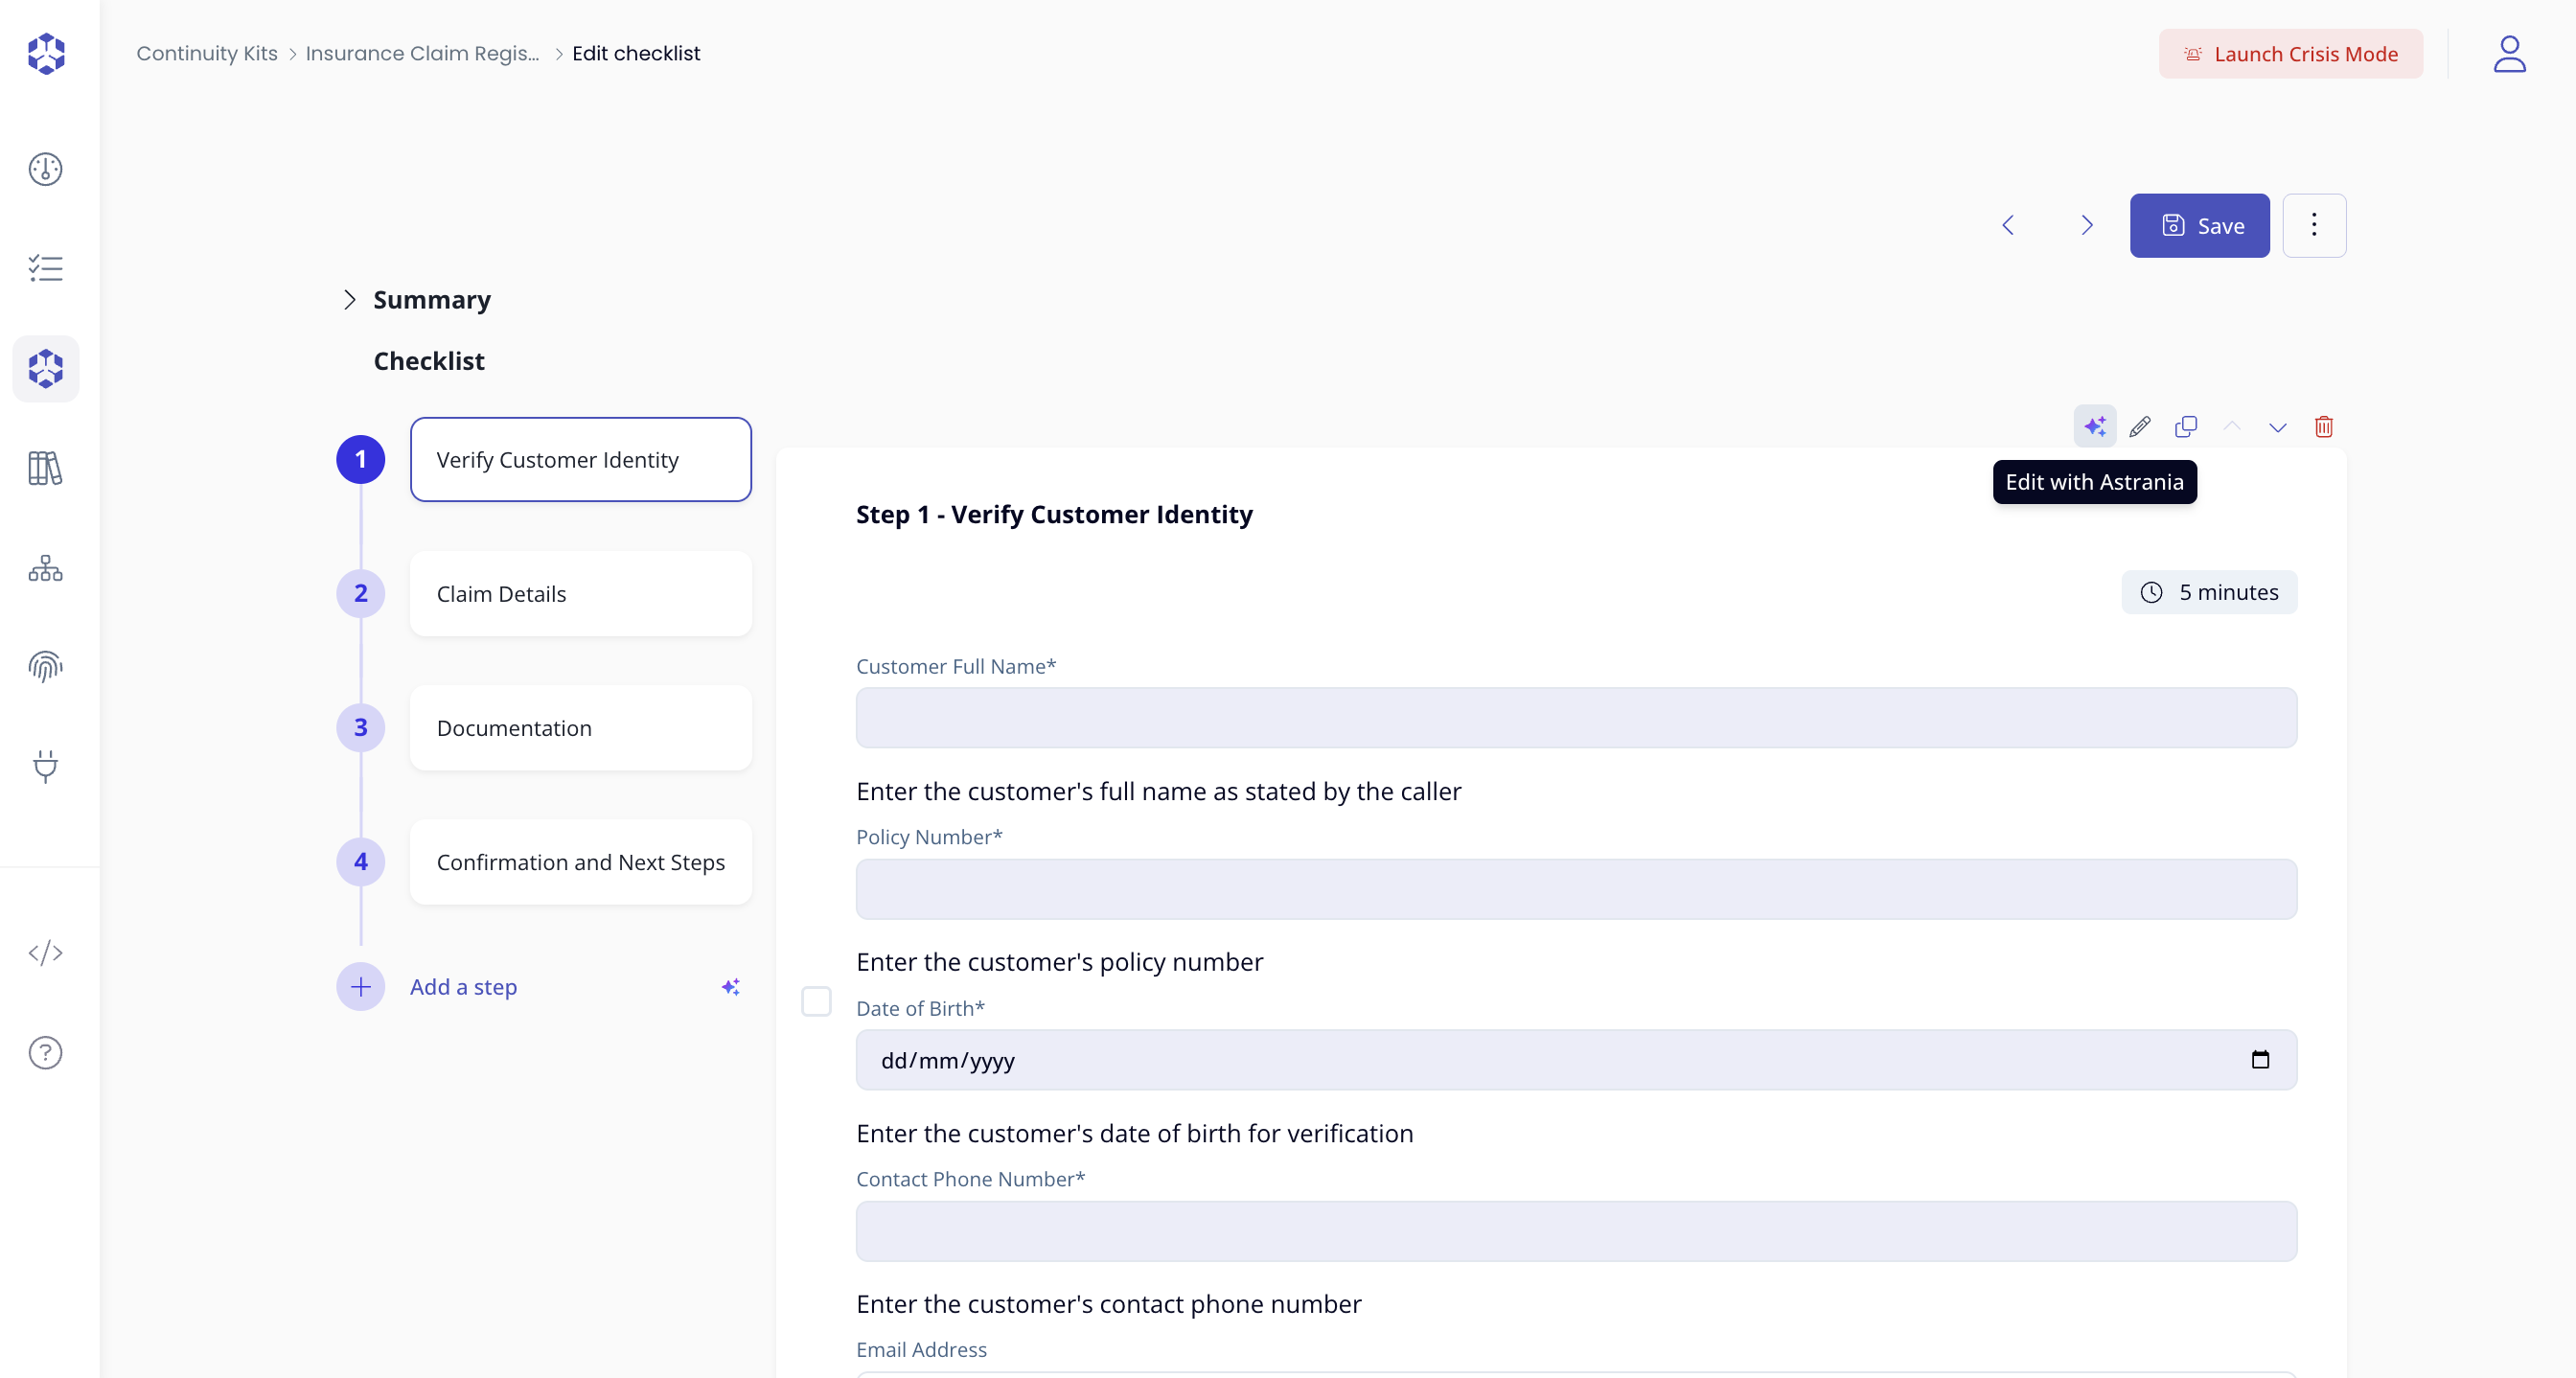
Task: Click the Edit with Astrania sparkle icon
Action: click(x=2094, y=427)
